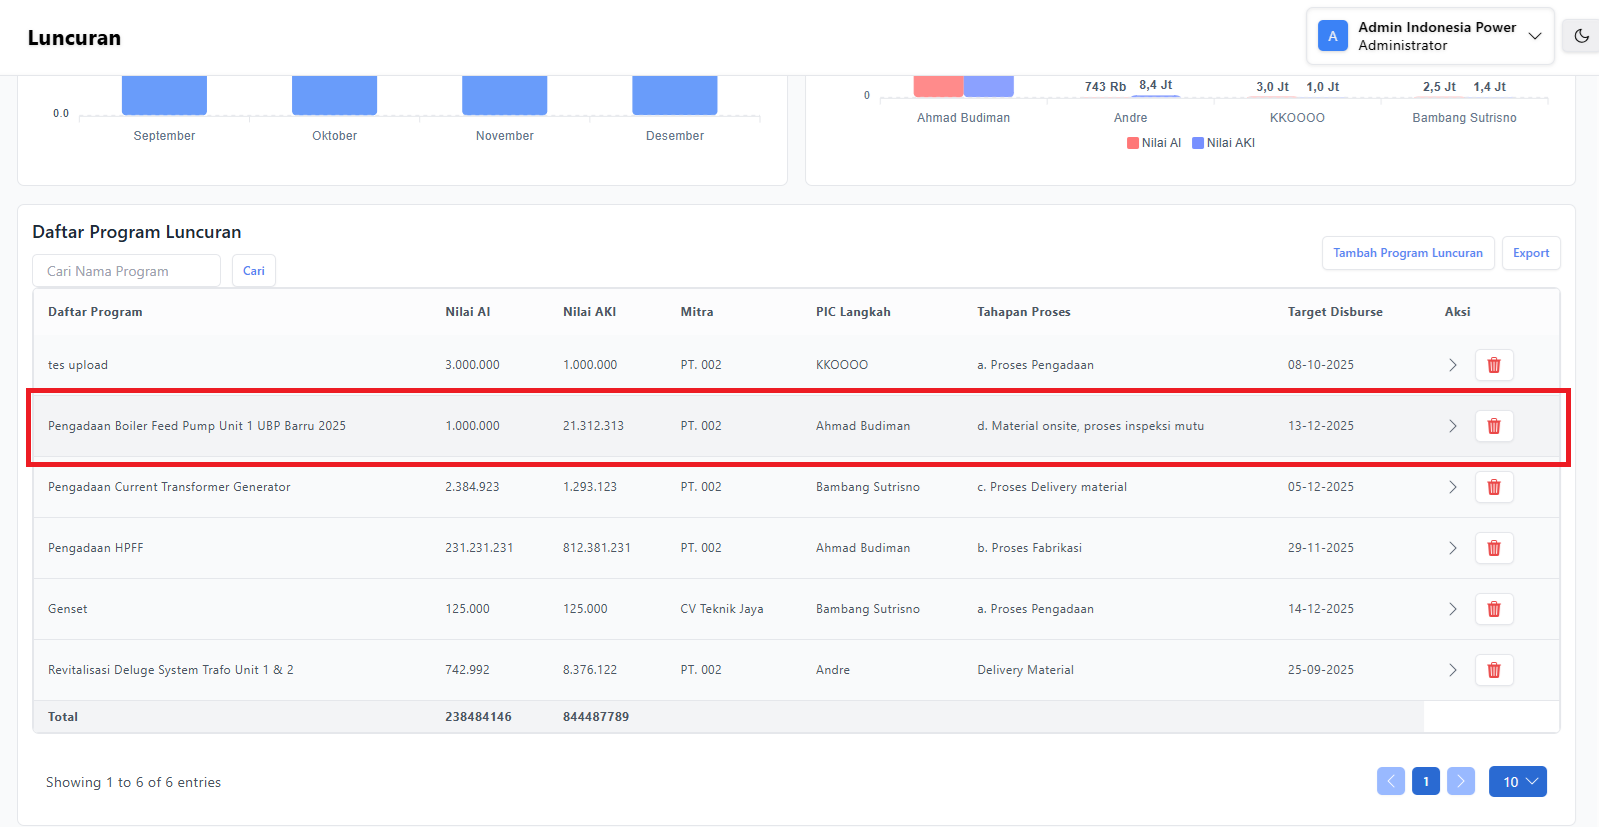This screenshot has height=827, width=1599.
Task: Trash the Revitalisasi Deluge System row
Action: click(1493, 670)
